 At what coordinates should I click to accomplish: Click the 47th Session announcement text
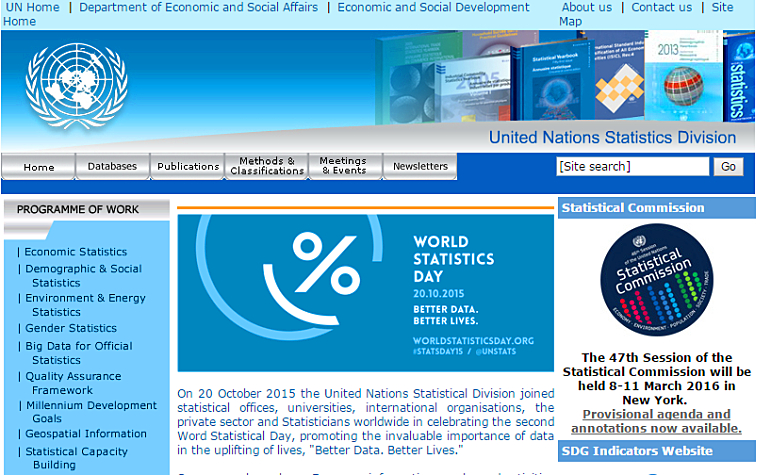(656, 379)
